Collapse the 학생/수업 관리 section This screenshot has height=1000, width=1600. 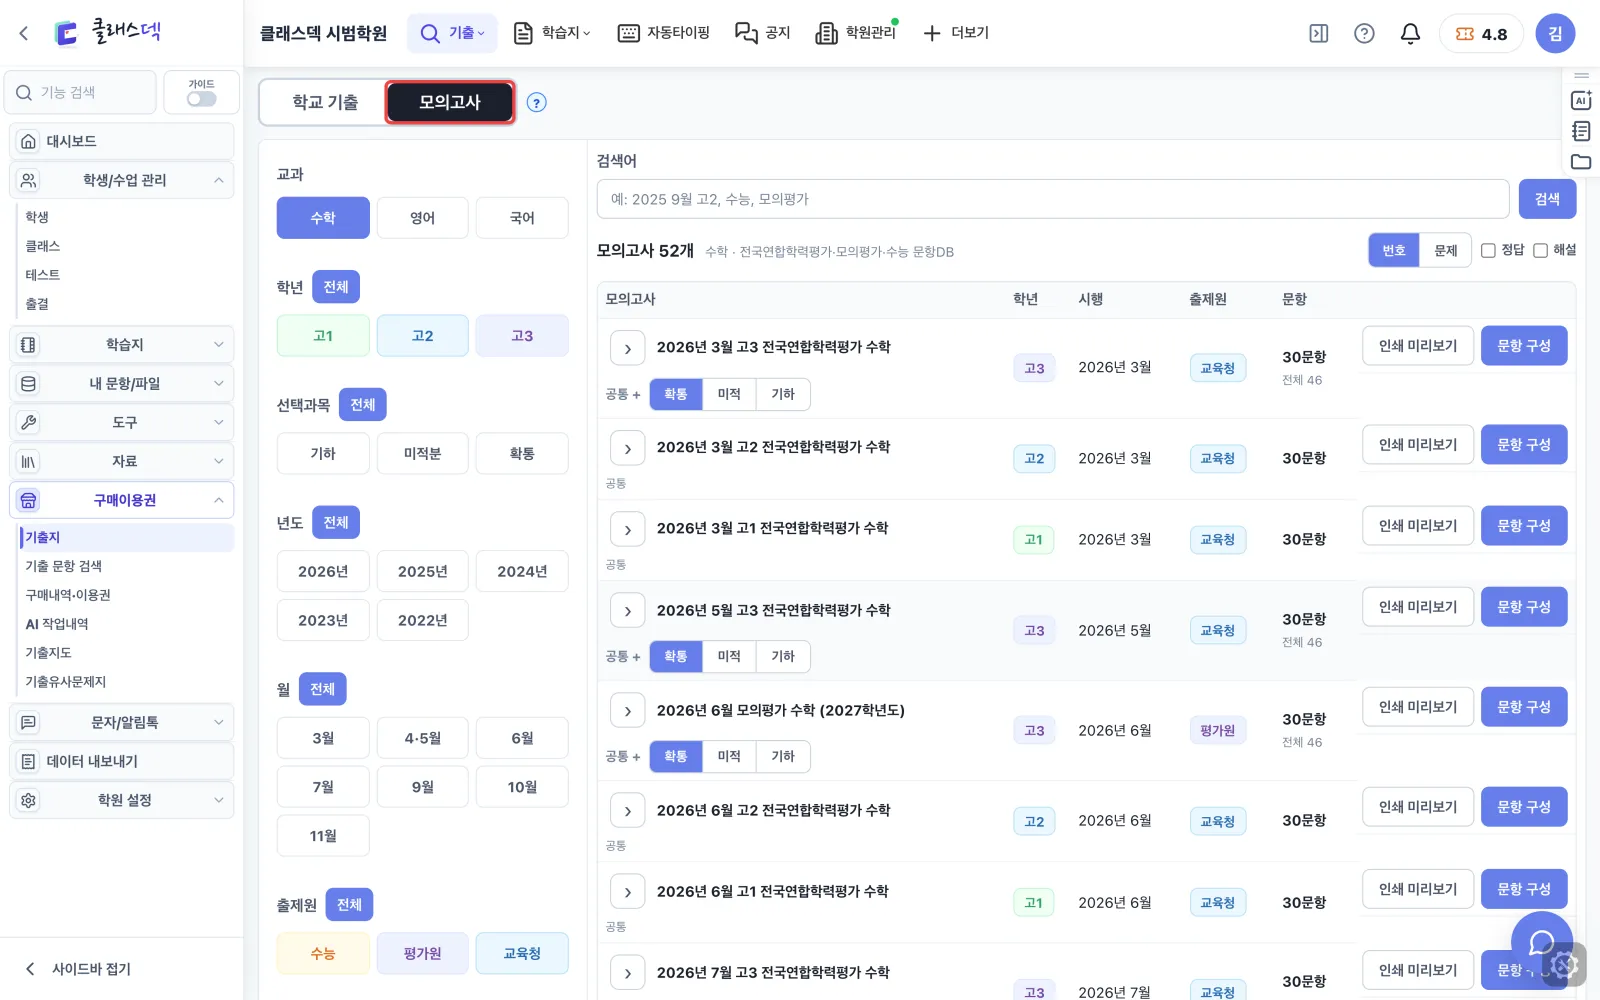122,180
